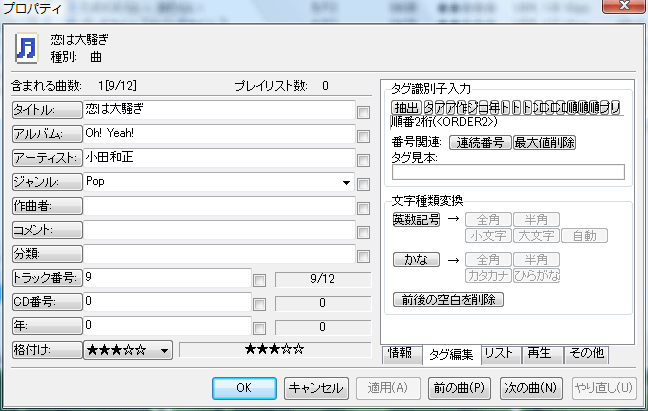
Task: Toggle the checkbox beside the タイトル field
Action: pos(363,109)
